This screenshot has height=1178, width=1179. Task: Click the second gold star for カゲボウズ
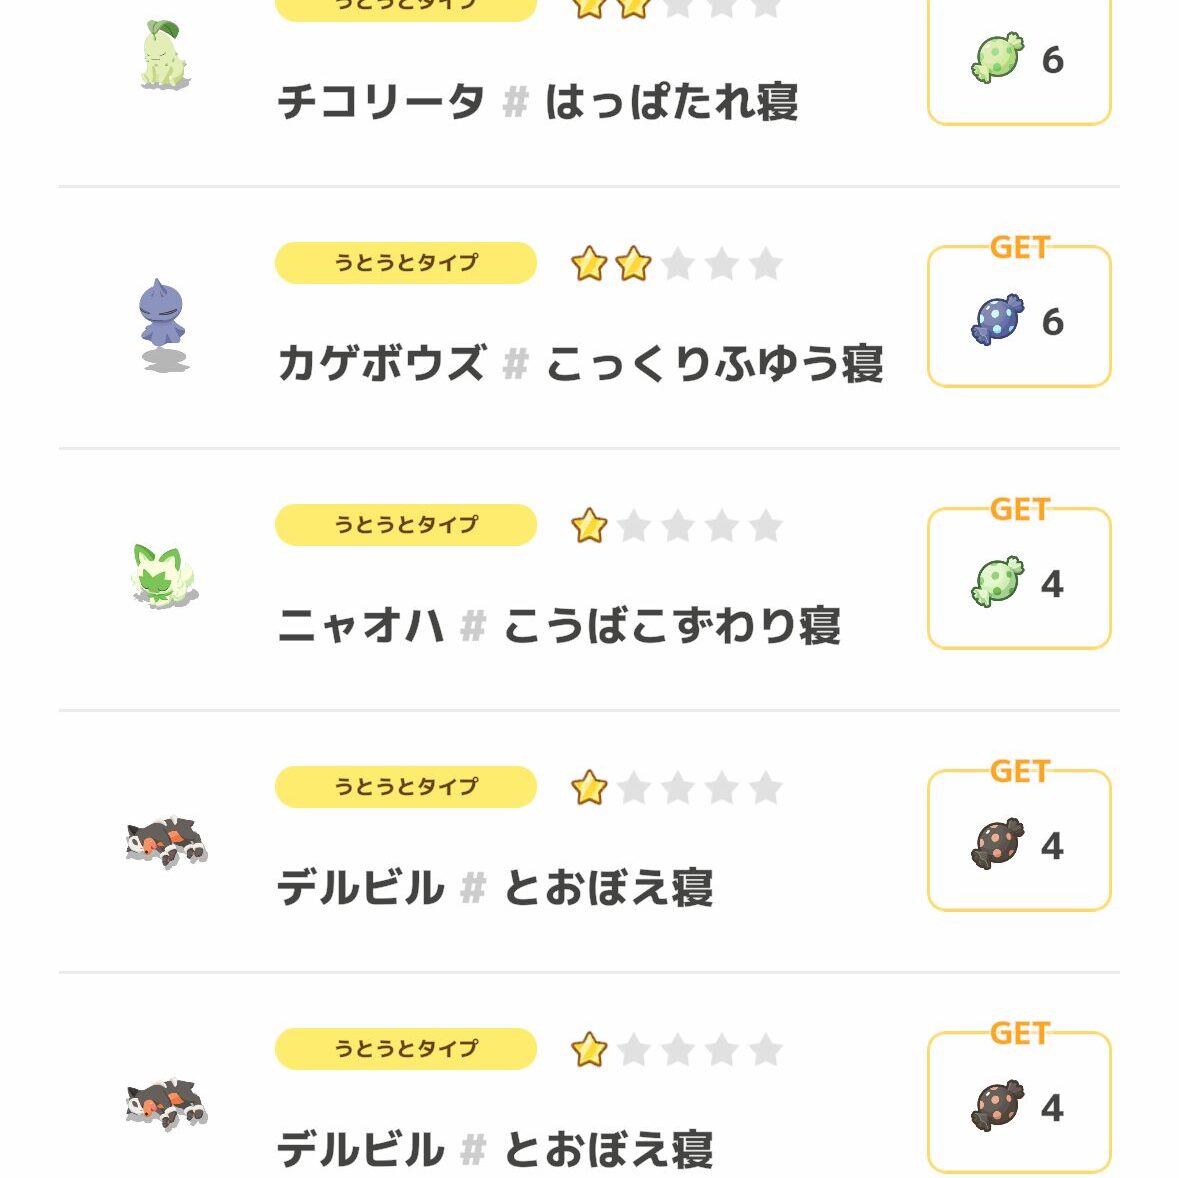(x=633, y=265)
